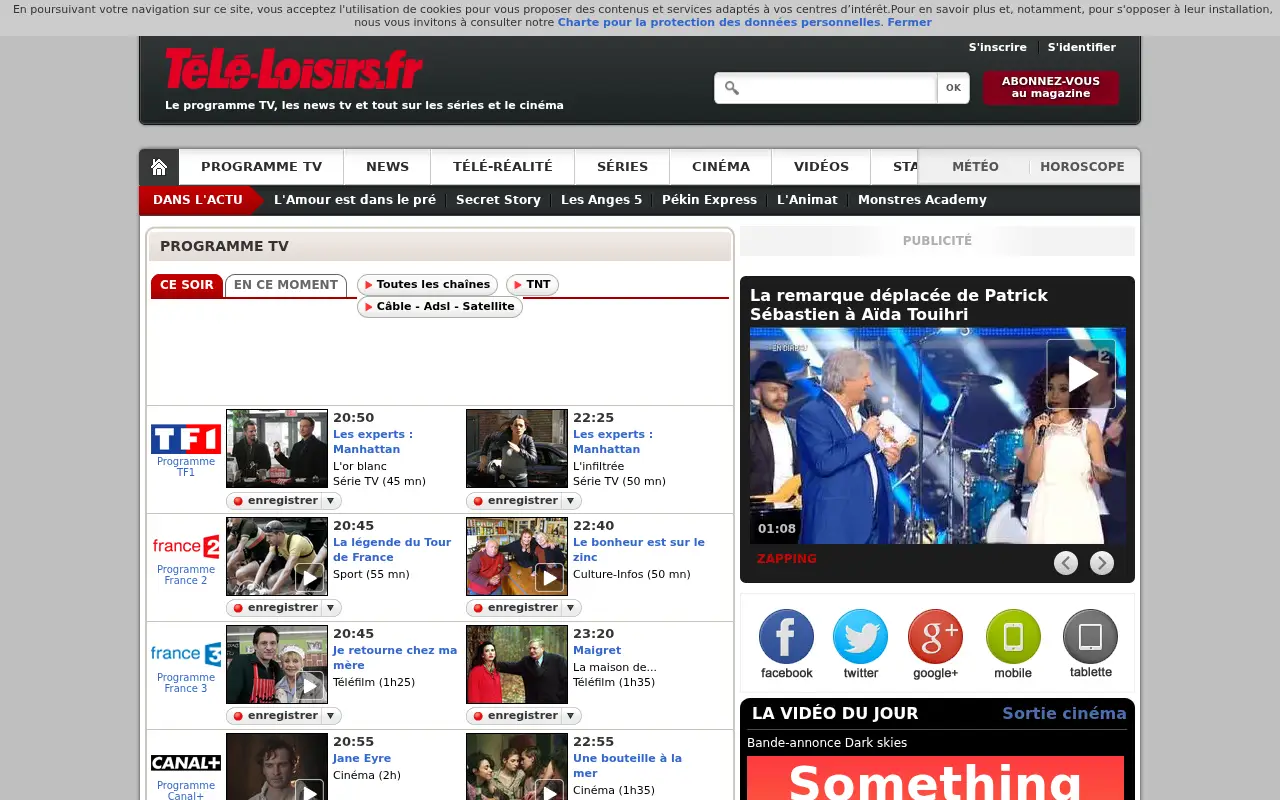Screen dimensions: 1280x800
Task: Submit search with OK button
Action: point(953,88)
